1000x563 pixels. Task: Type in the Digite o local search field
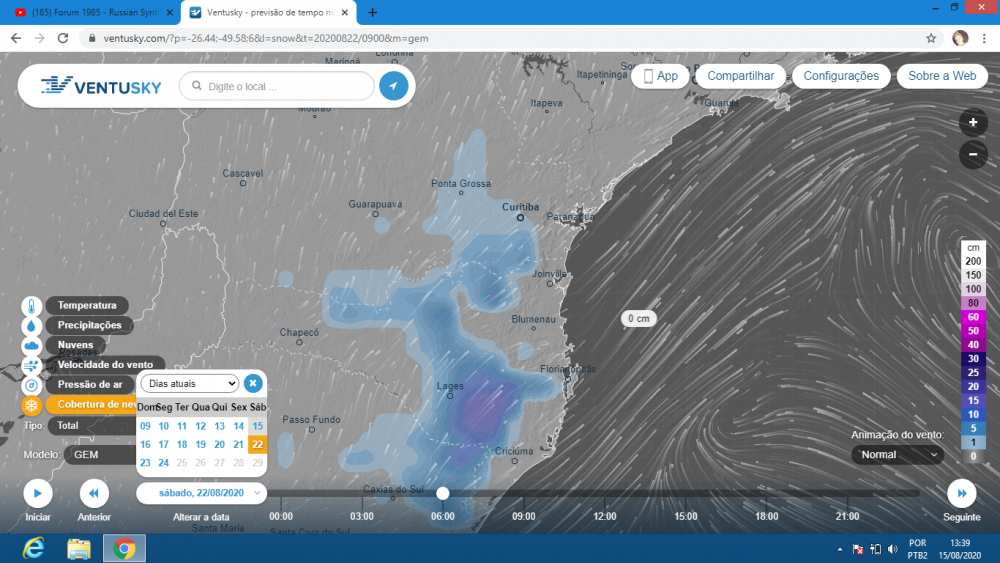285,87
